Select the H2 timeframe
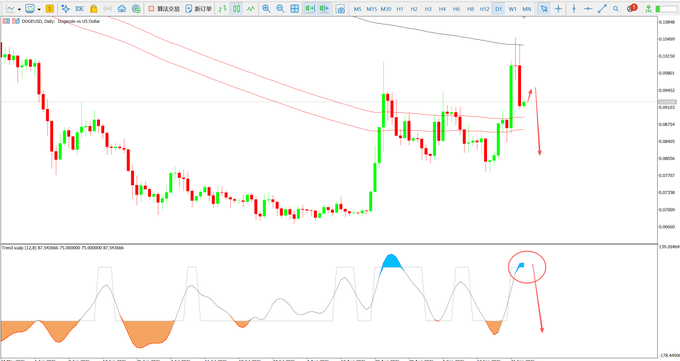This screenshot has width=680, height=361. [414, 9]
